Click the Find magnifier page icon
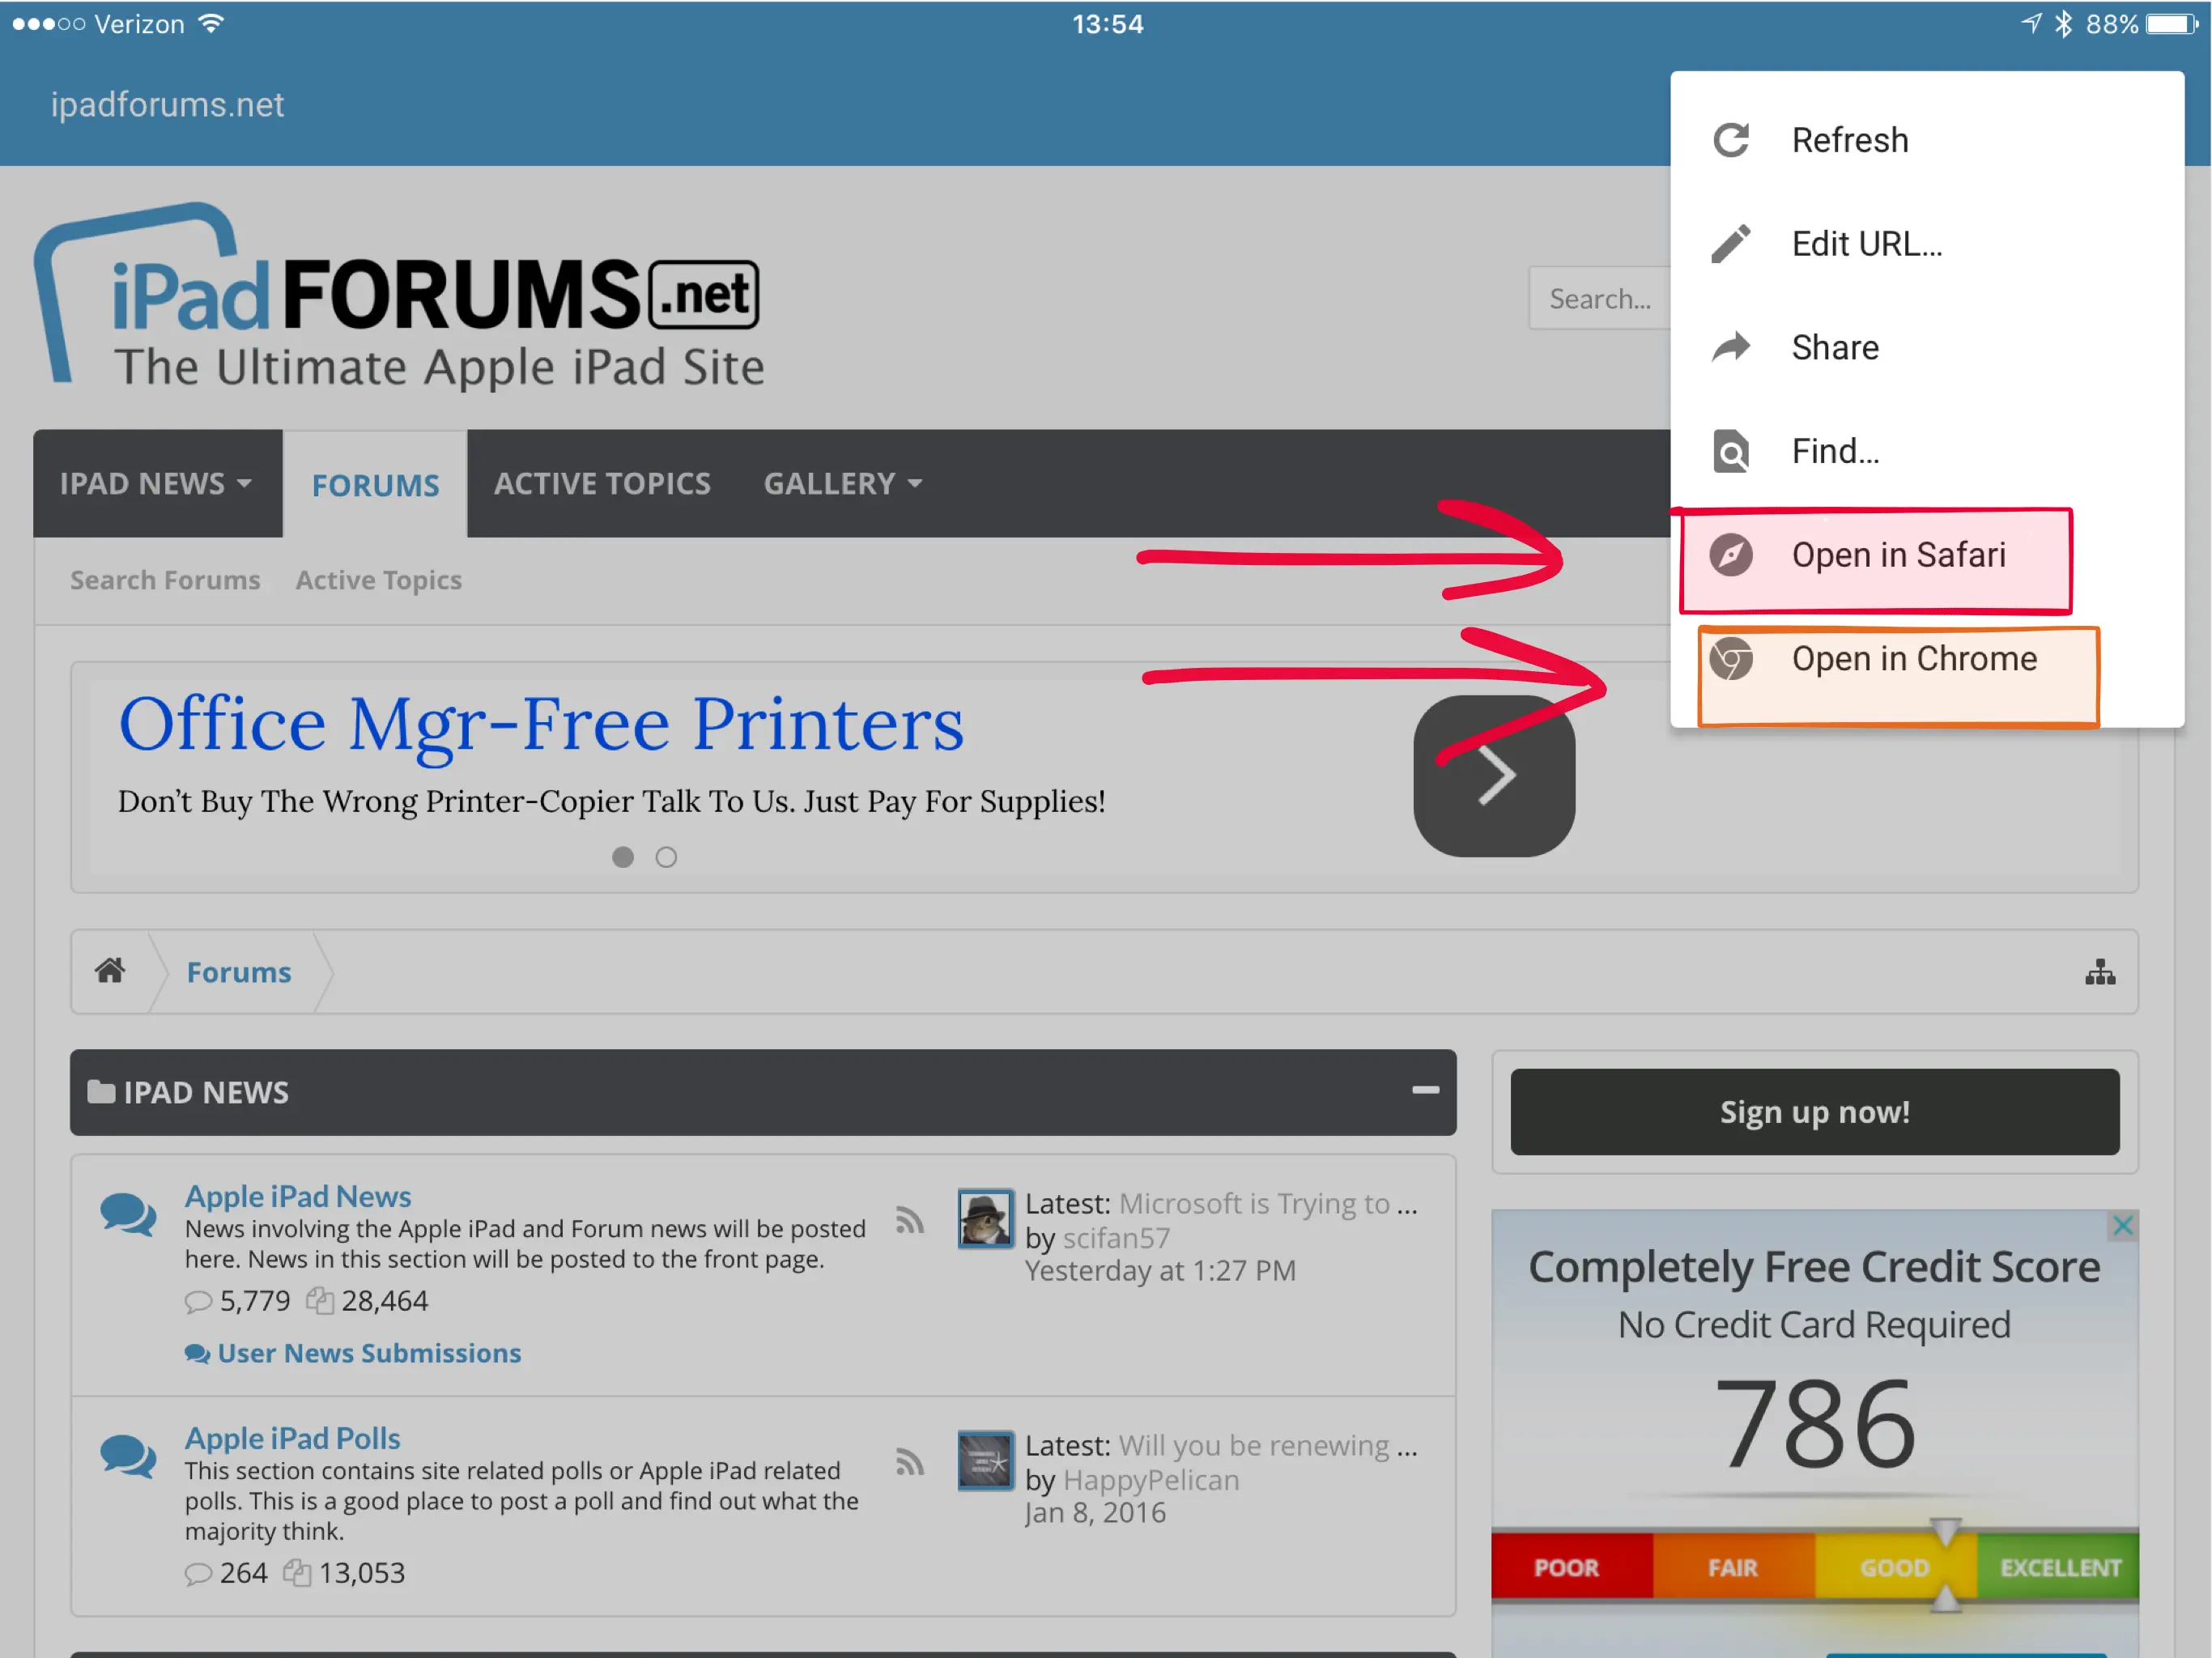Image resolution: width=2212 pixels, height=1658 pixels. pyautogui.click(x=1731, y=452)
